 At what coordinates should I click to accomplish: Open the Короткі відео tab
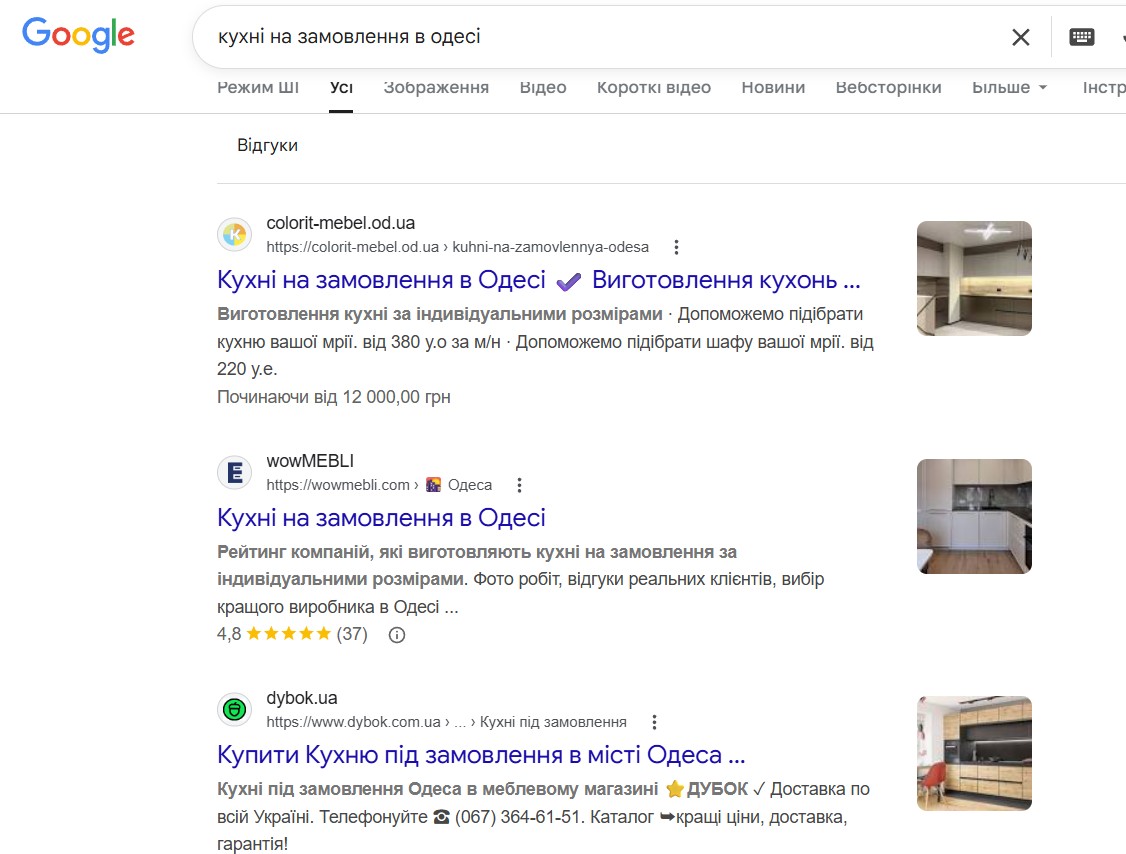[653, 88]
